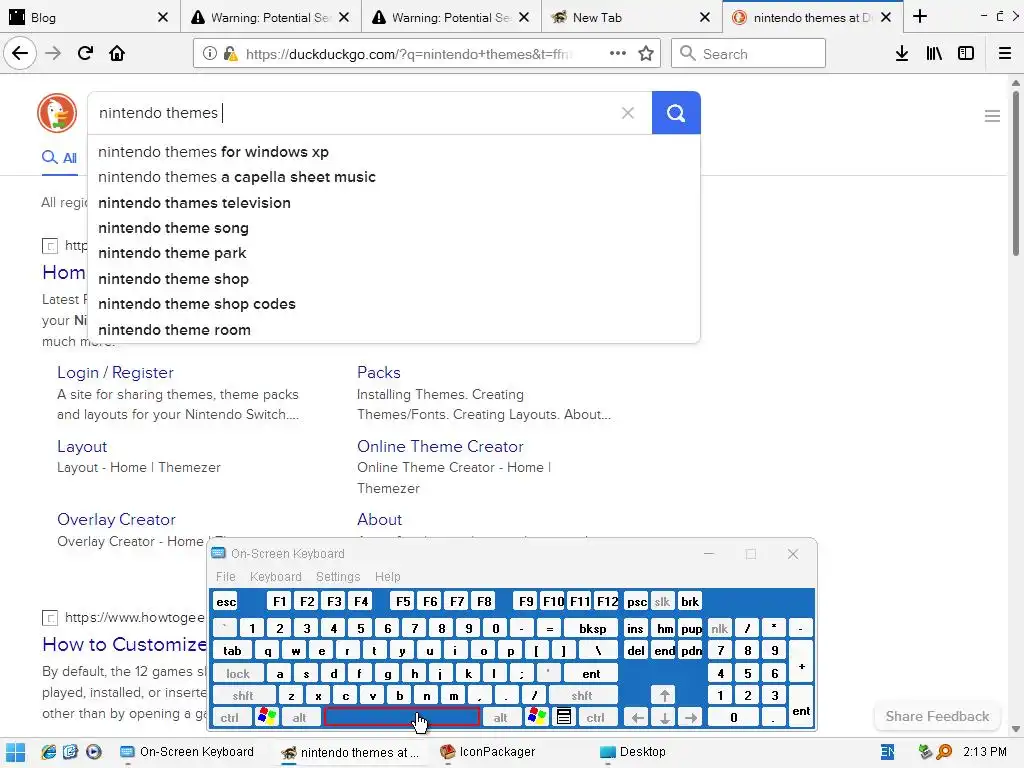The height and width of the screenshot is (768, 1024).
Task: Click the Share Feedback button
Action: (937, 716)
